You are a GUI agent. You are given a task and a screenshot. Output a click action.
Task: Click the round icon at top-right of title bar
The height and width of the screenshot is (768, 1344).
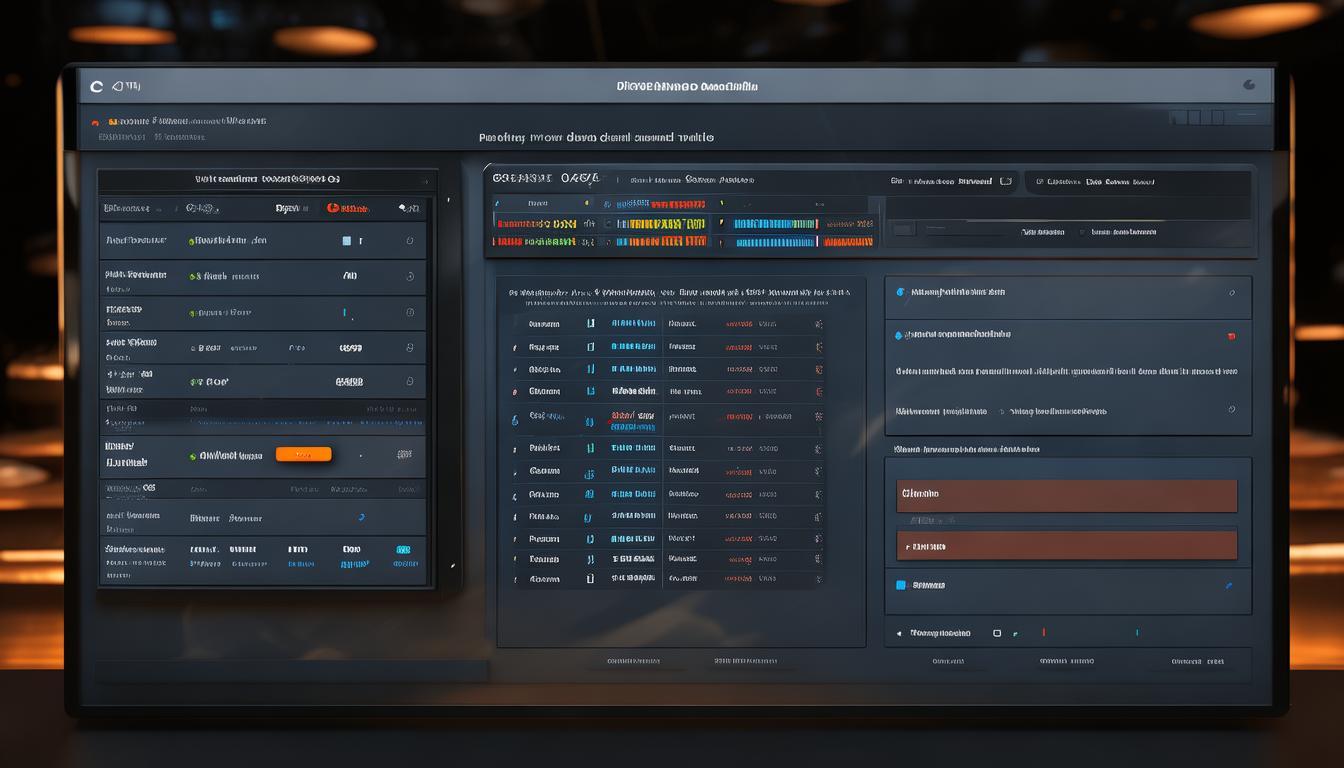point(1249,85)
